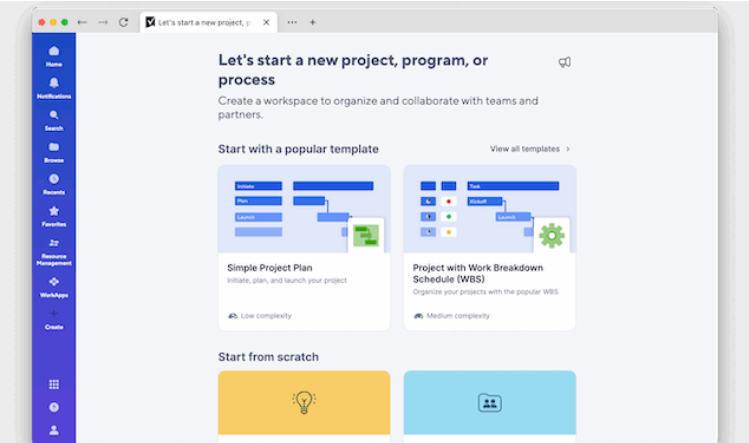749x443 pixels.
Task: Click the Search icon in sidebar
Action: click(x=54, y=117)
